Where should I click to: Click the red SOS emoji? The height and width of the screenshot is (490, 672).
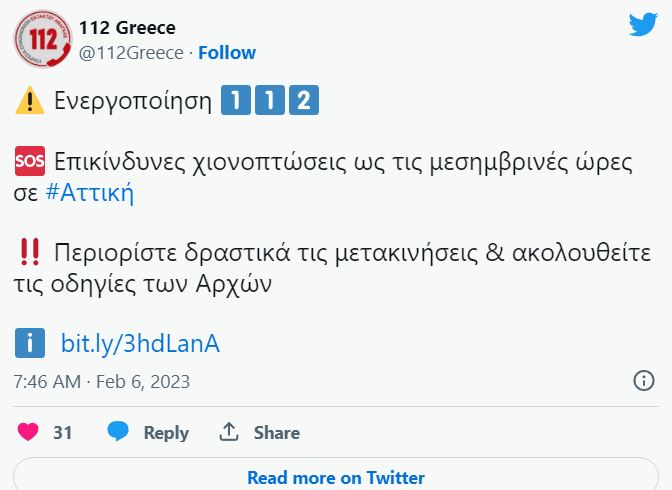30,162
